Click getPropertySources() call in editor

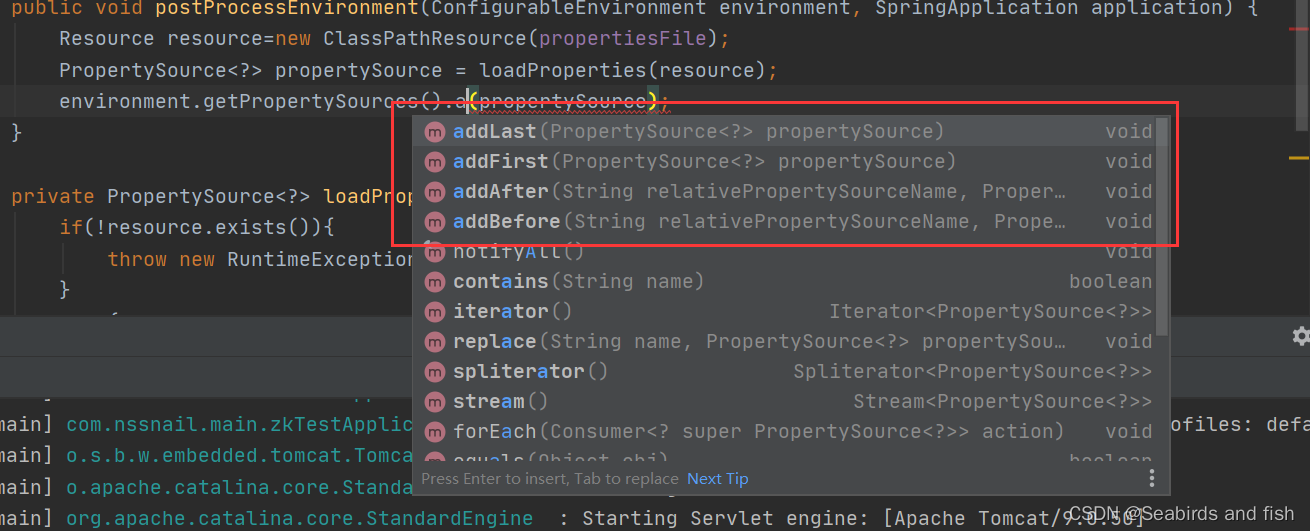tap(324, 101)
